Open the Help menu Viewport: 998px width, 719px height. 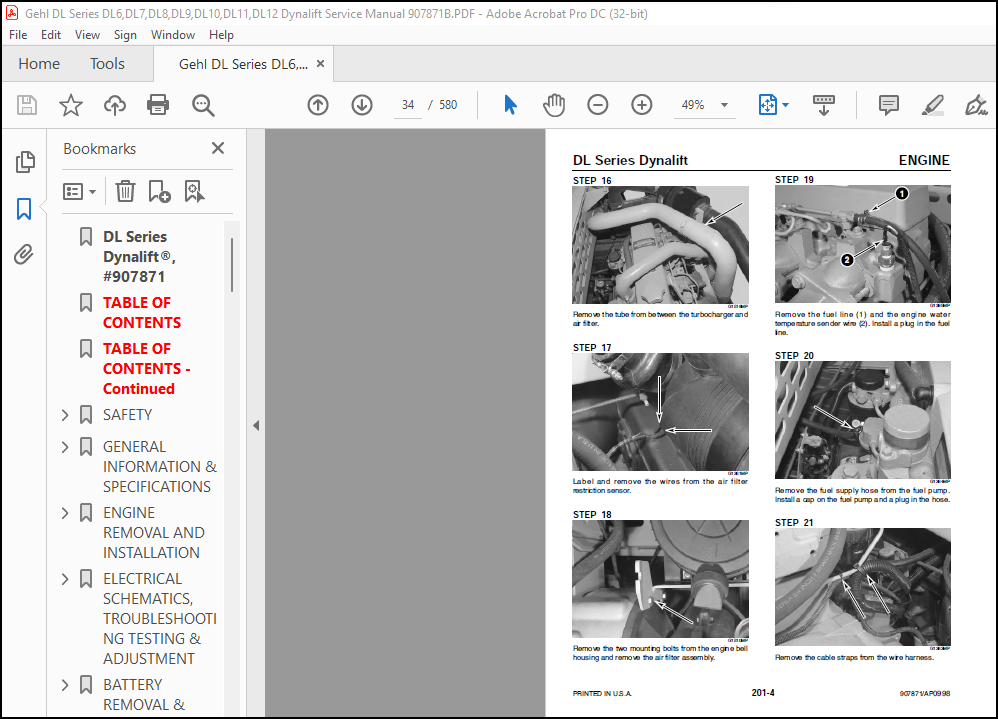221,35
